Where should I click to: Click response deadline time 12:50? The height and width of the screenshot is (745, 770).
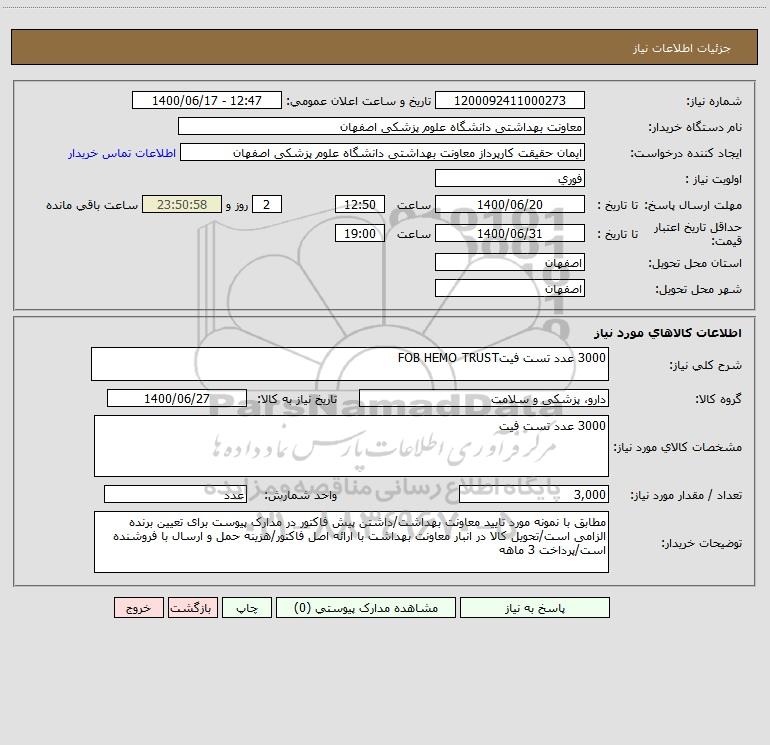[359, 205]
